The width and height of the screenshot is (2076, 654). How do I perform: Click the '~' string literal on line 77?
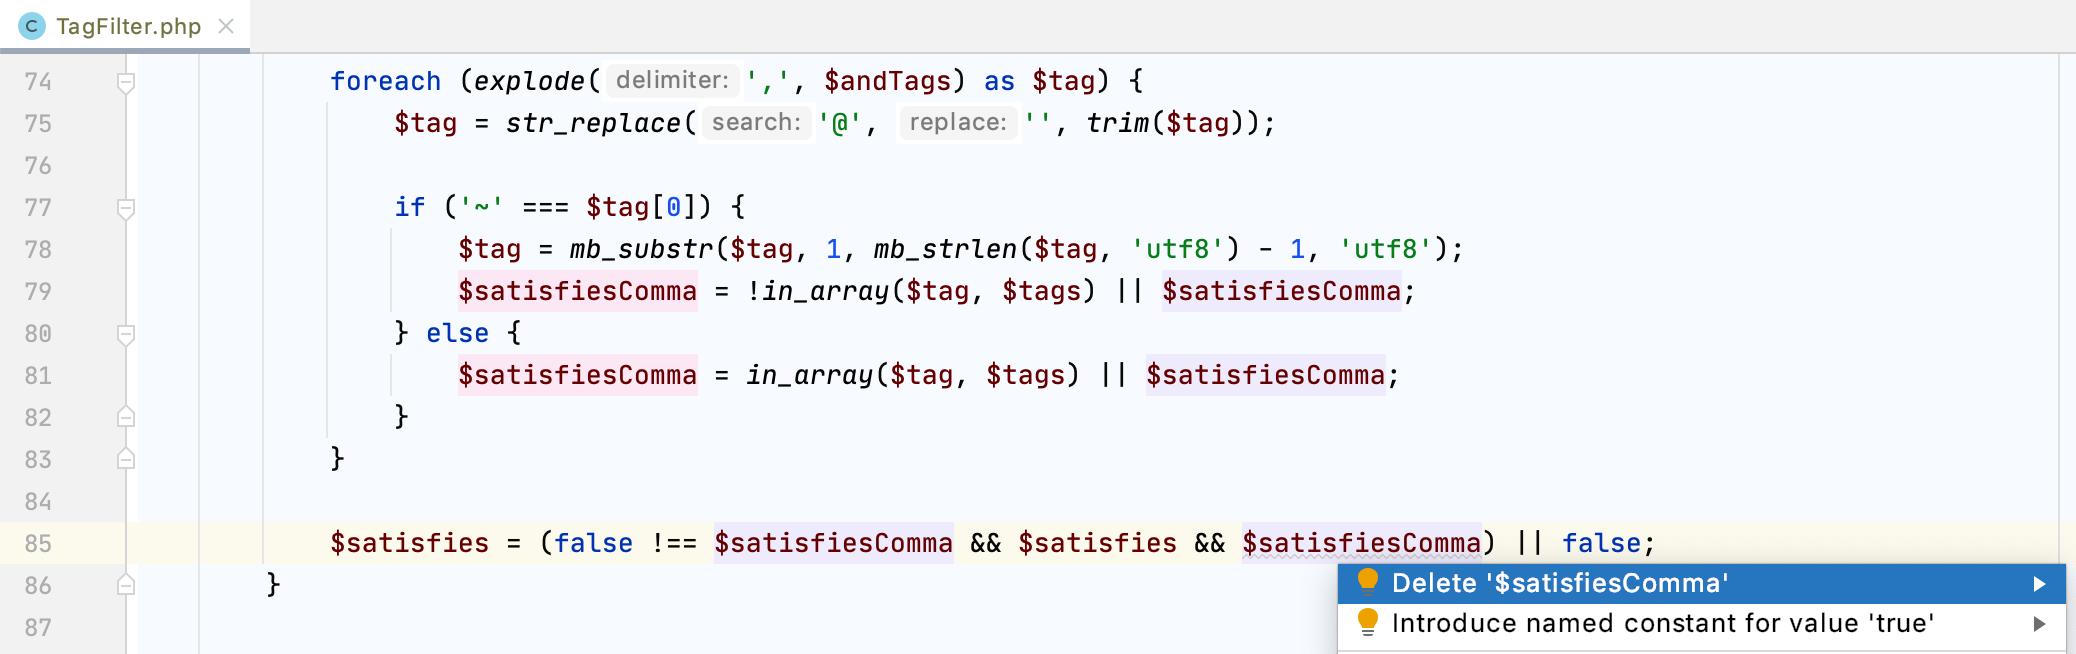[481, 207]
